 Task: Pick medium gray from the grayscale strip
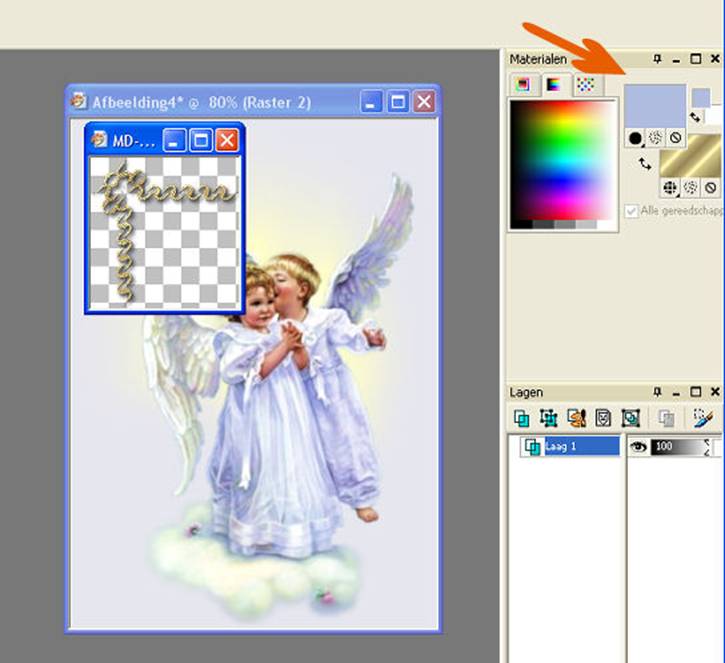[x=565, y=224]
